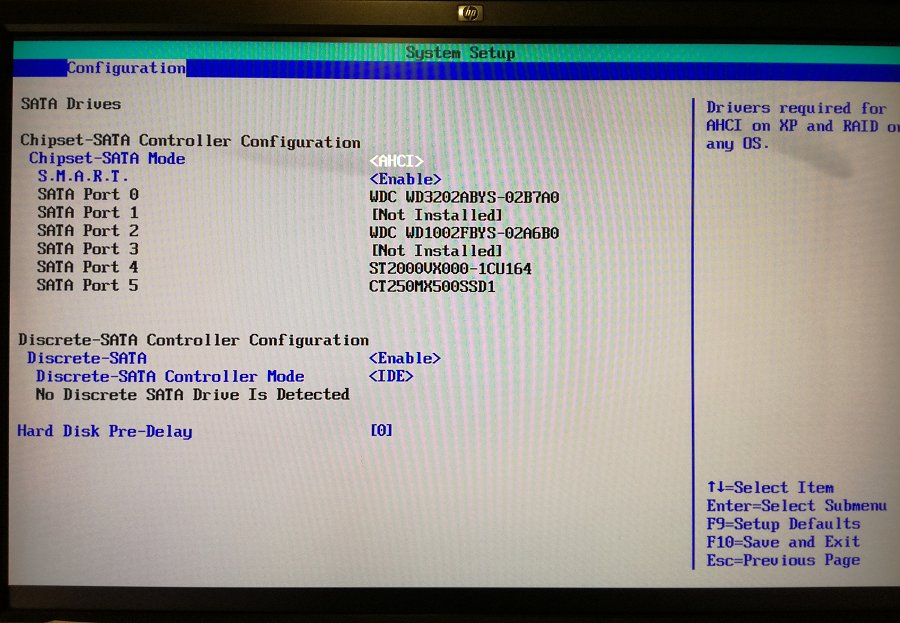Click the System Setup title
The width and height of the screenshot is (900, 623).
[x=460, y=53]
